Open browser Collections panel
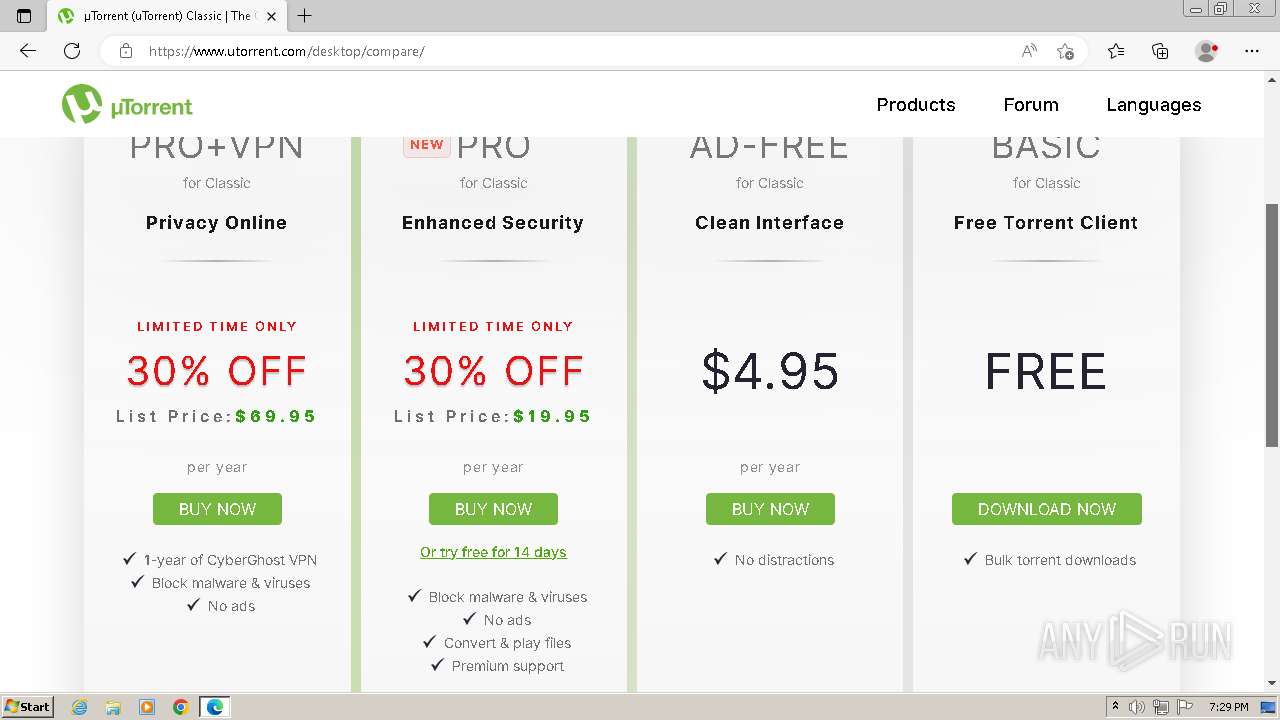Screen dimensions: 1280x720 1160,51
